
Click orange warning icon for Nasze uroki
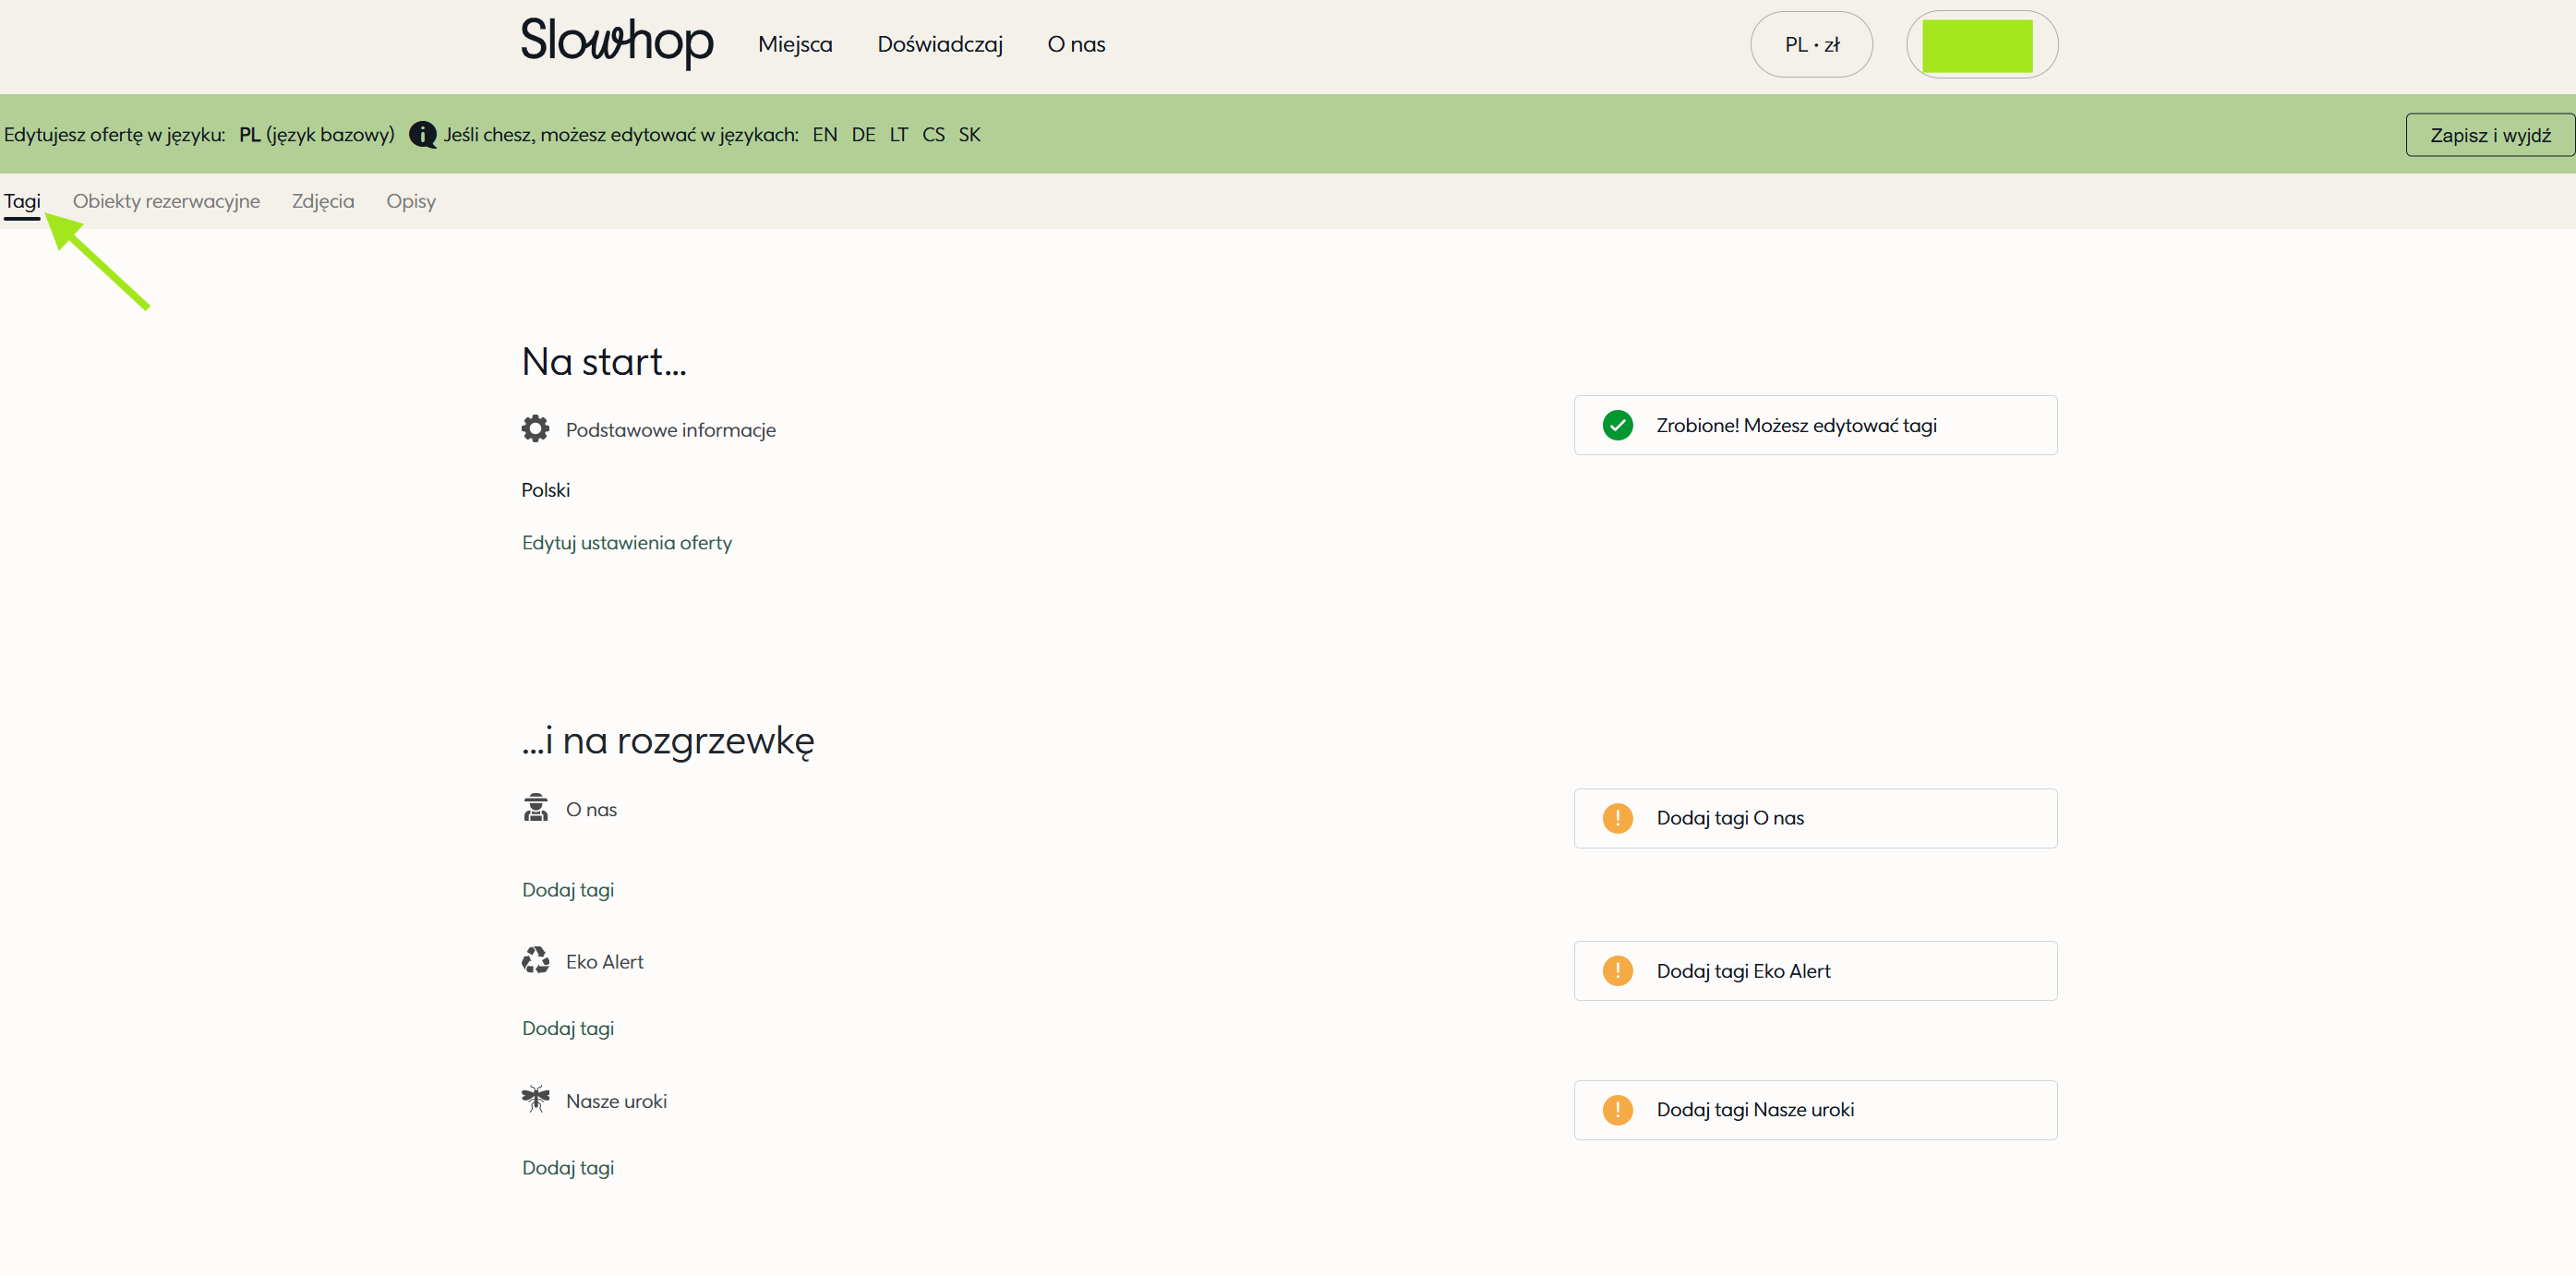(1617, 1110)
